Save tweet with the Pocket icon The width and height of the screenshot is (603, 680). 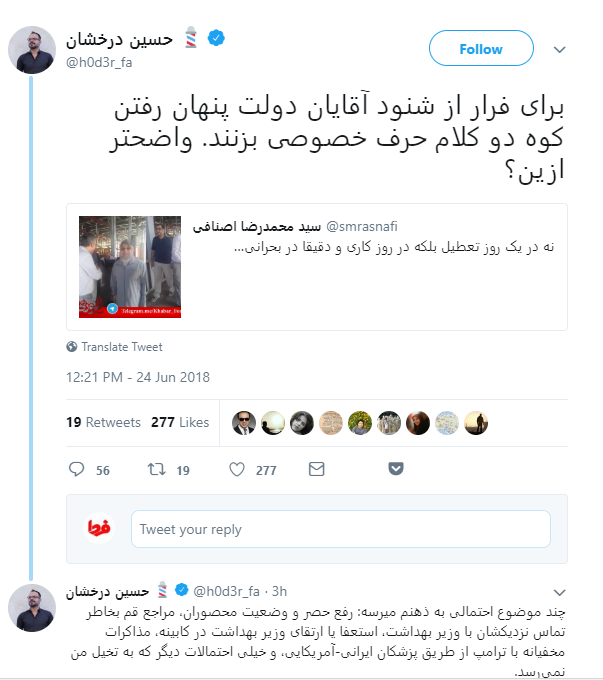click(396, 469)
